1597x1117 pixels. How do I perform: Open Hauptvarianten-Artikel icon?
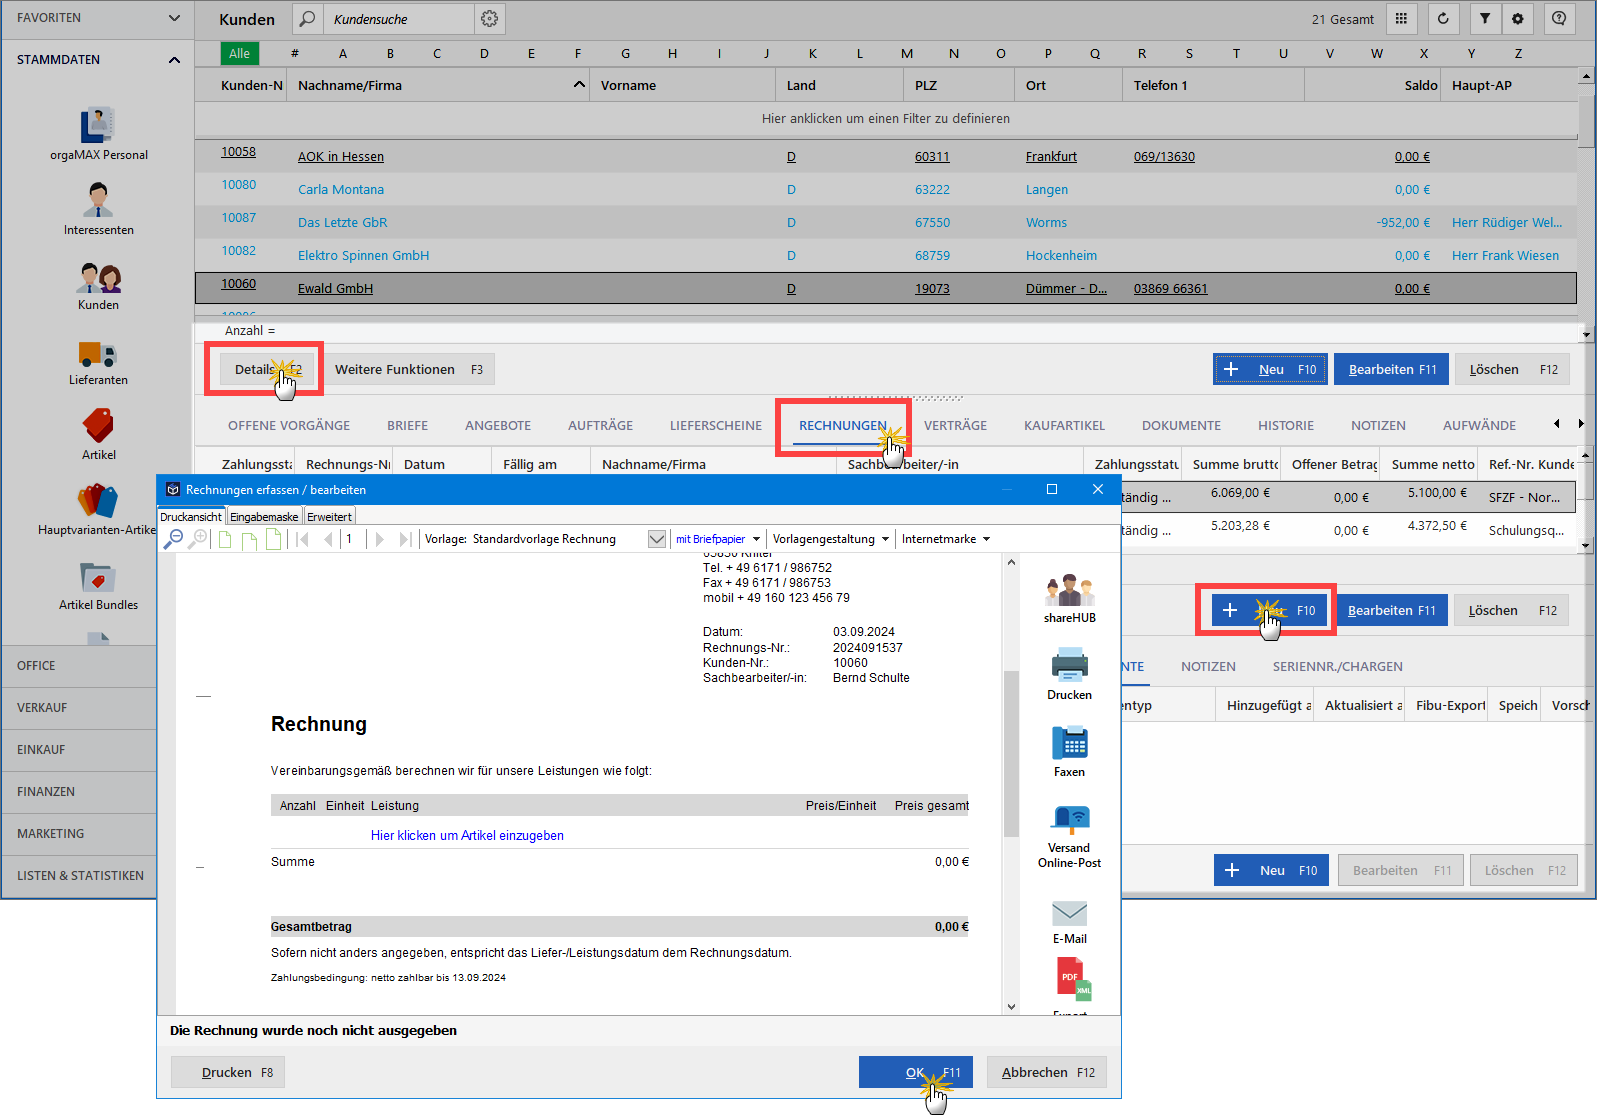tap(98, 509)
